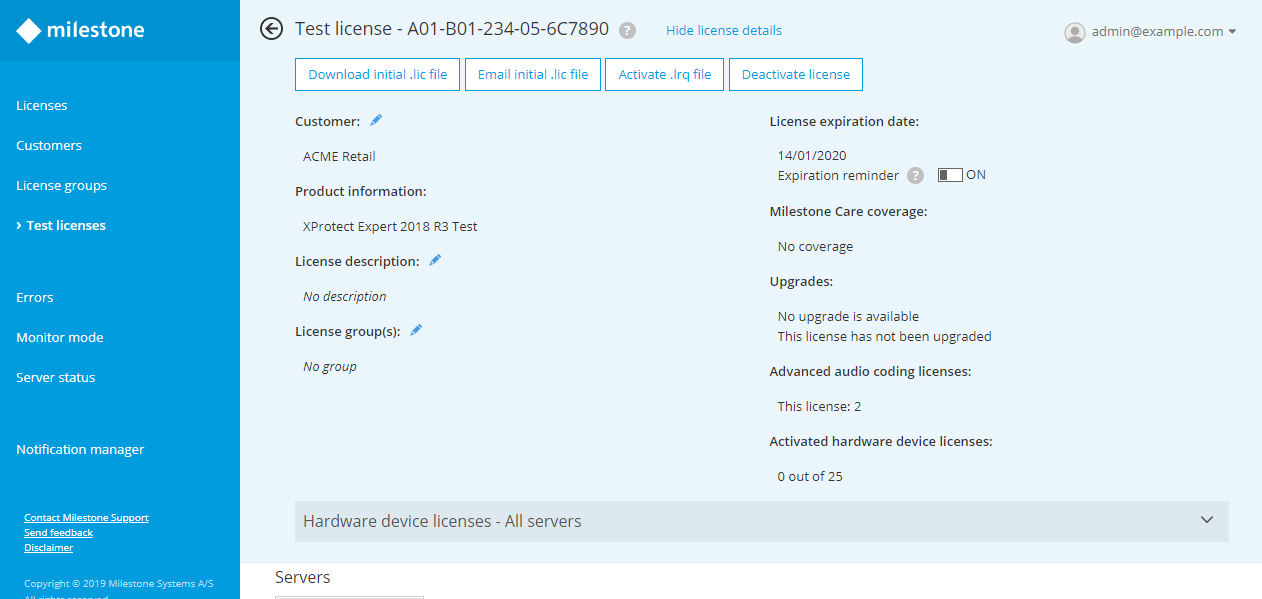1262x599 pixels.
Task: Click Download initial .lic file button
Action: [x=378, y=75]
